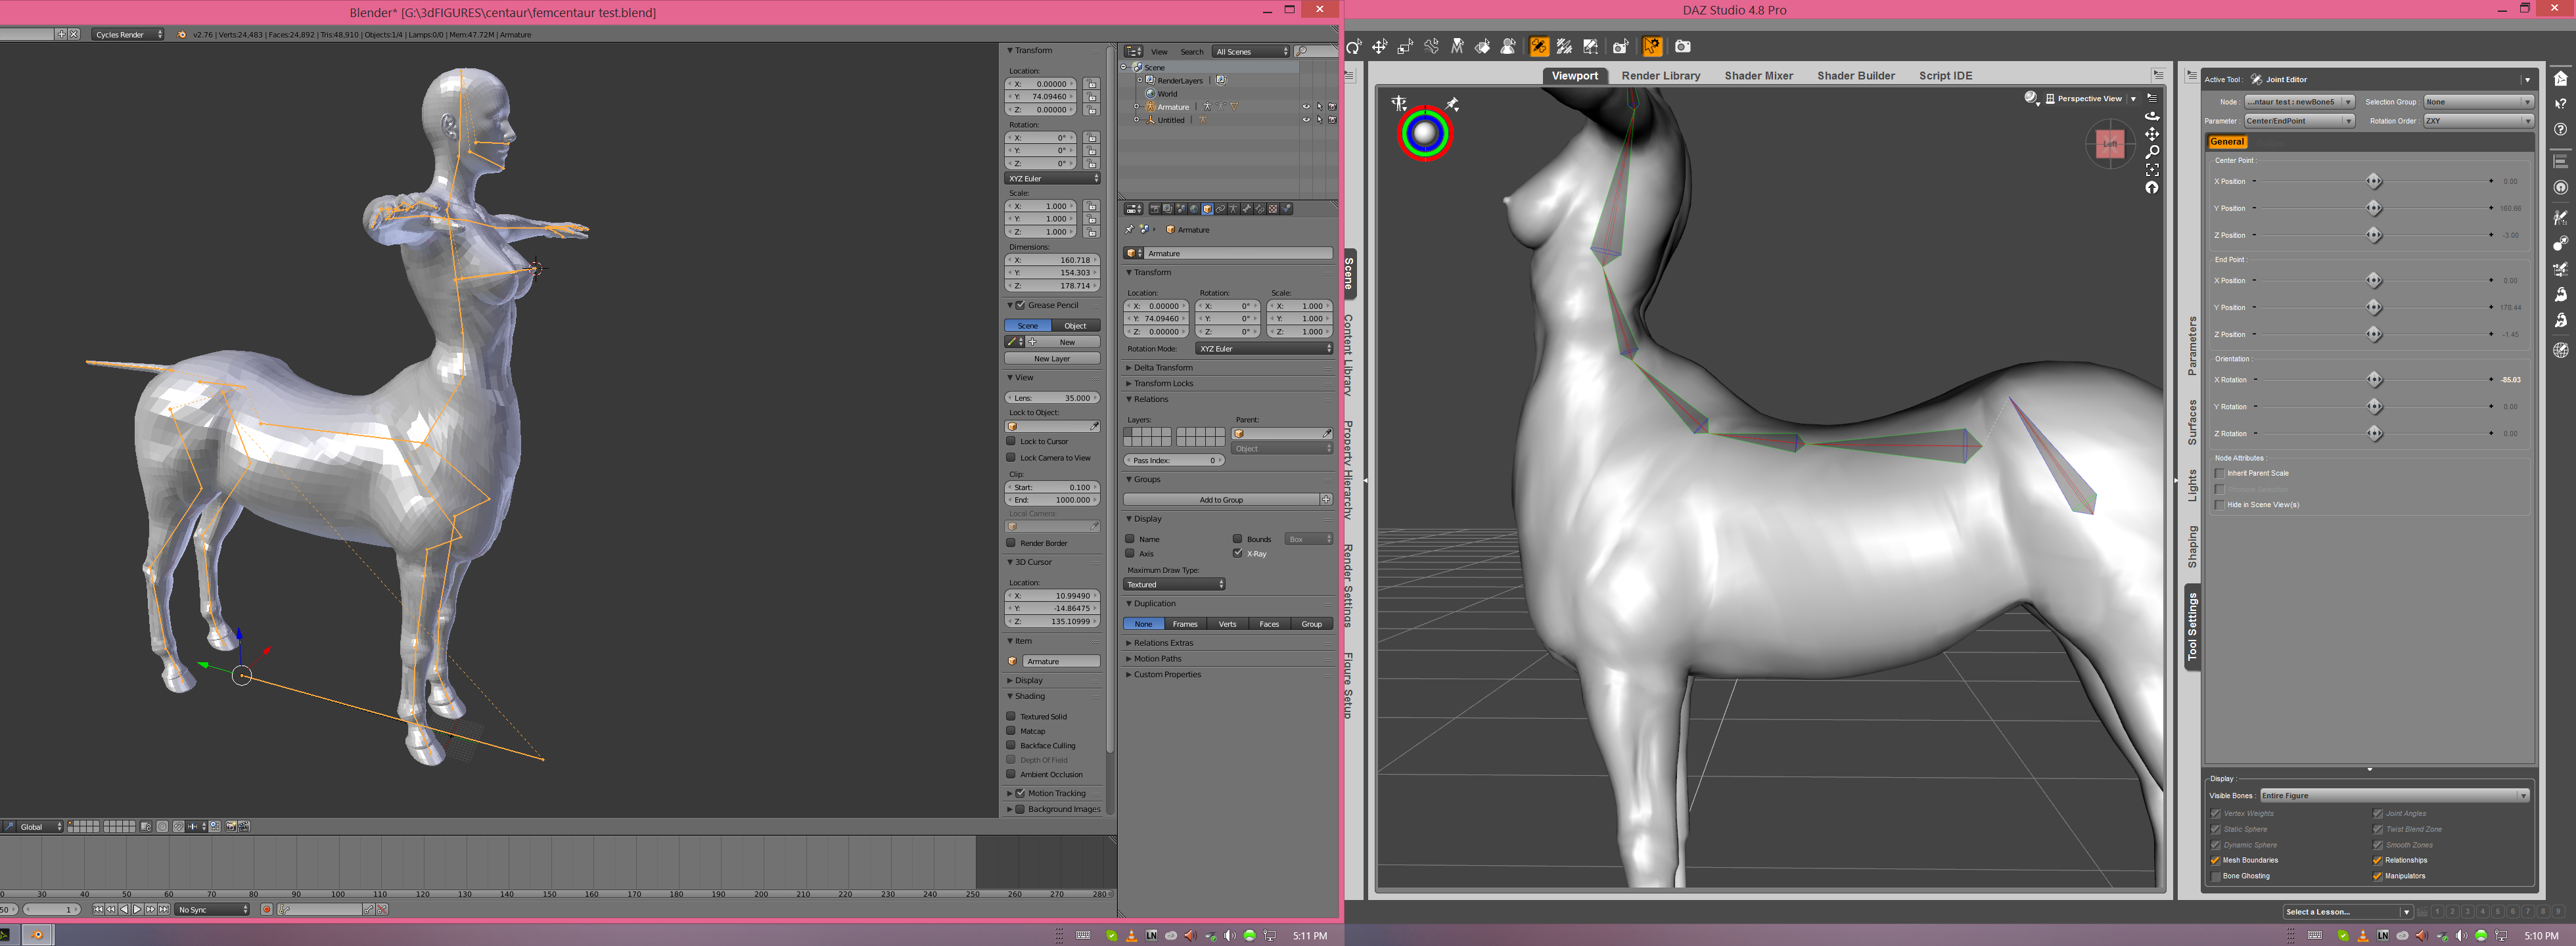Select the Rotate tool in DAZ toolbar
Viewport: 2576px width, 946px height.
click(x=1354, y=47)
